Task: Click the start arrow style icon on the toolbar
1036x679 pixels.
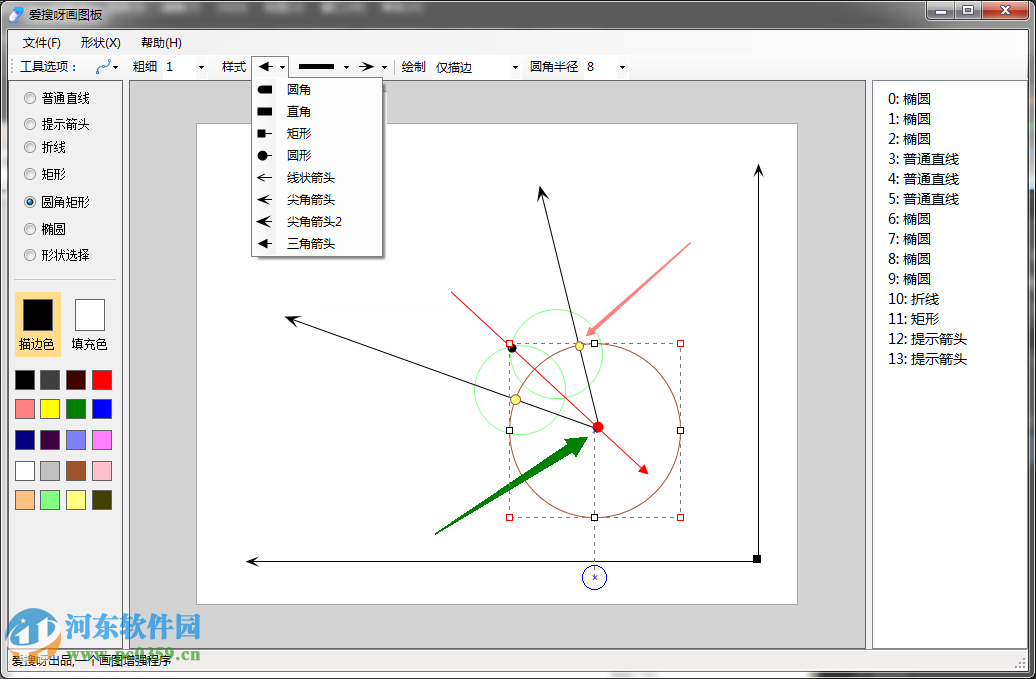Action: click(x=266, y=67)
